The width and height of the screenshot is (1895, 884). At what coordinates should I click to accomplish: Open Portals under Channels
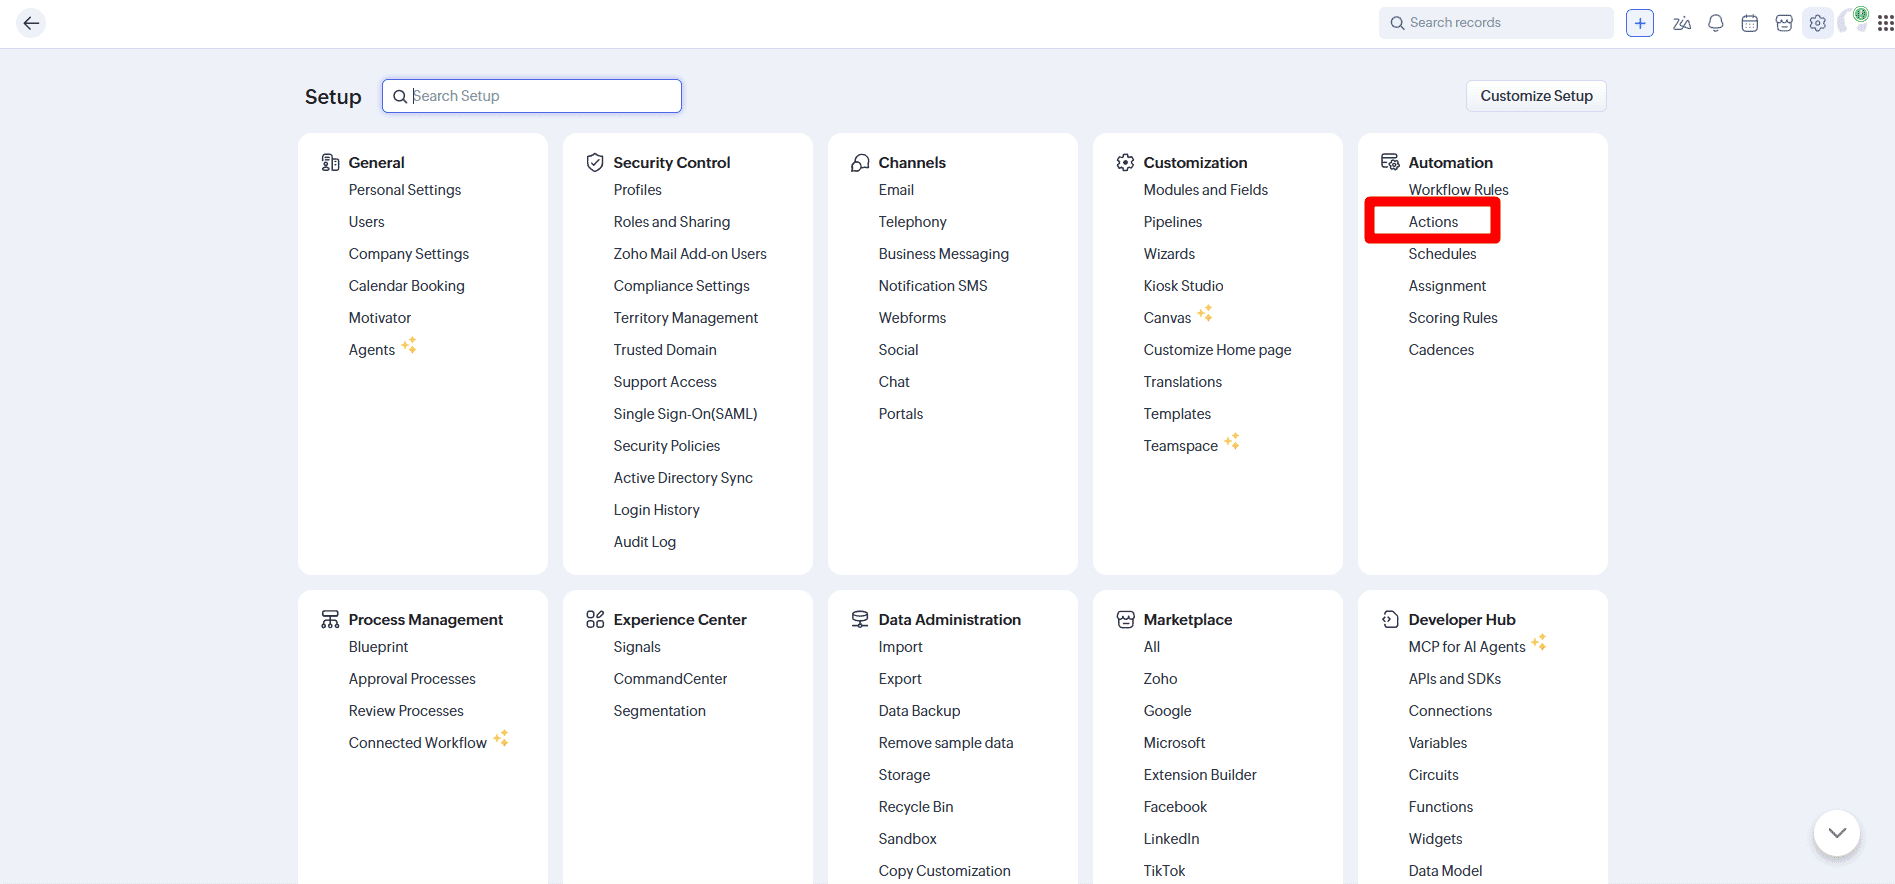(900, 414)
